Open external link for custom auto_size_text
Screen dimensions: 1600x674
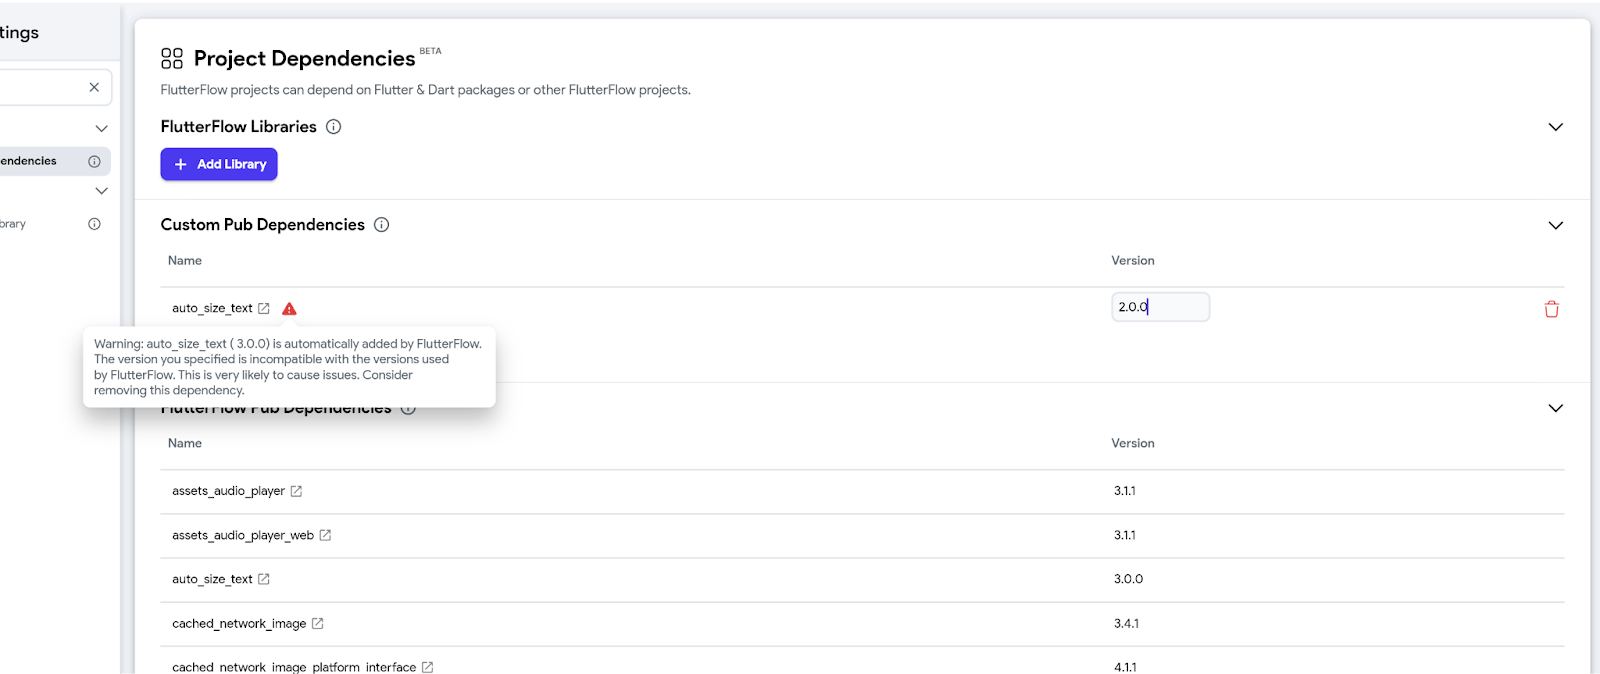click(264, 309)
